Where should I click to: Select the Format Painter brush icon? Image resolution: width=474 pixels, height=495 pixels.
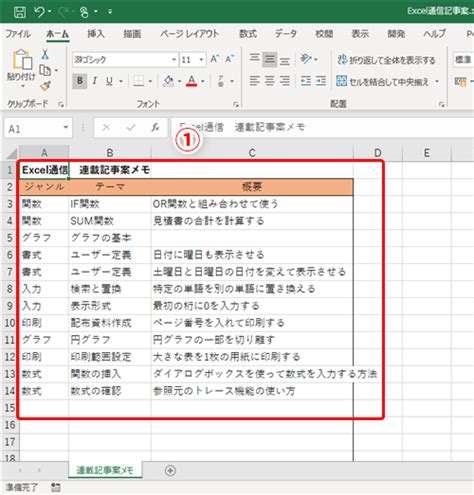coord(45,86)
